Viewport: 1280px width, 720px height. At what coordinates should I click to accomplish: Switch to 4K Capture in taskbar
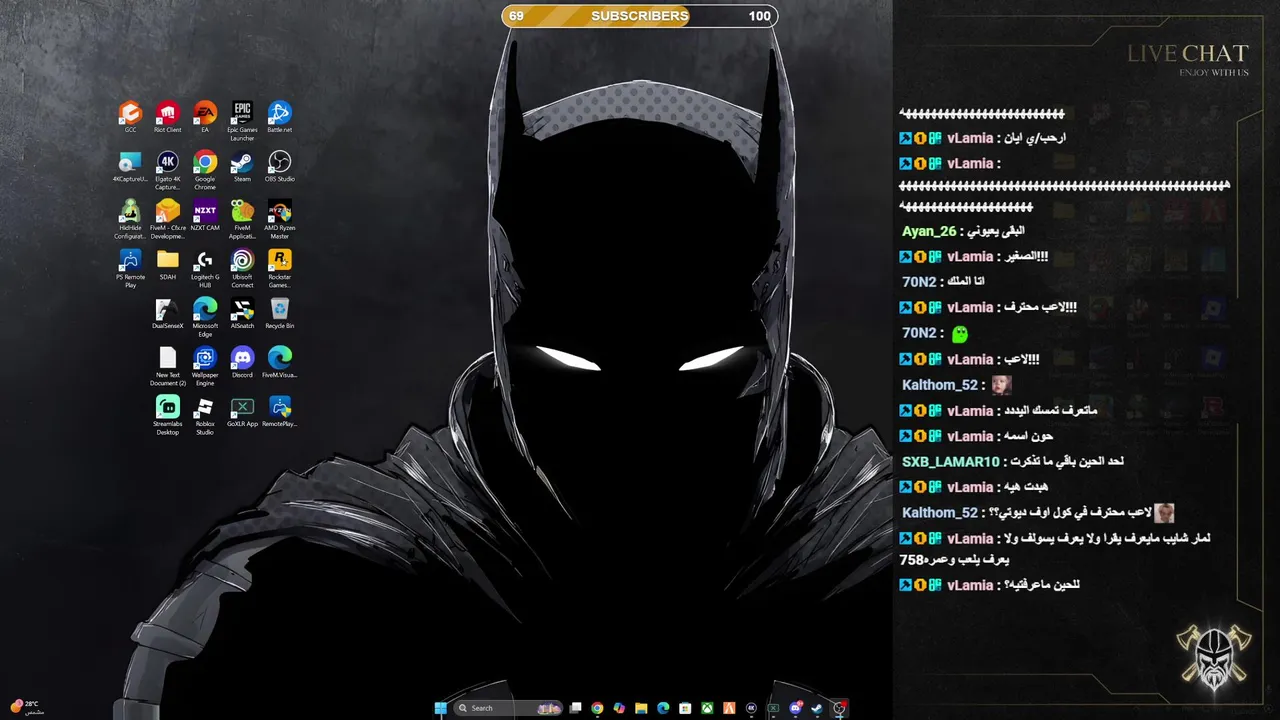pyautogui.click(x=751, y=708)
